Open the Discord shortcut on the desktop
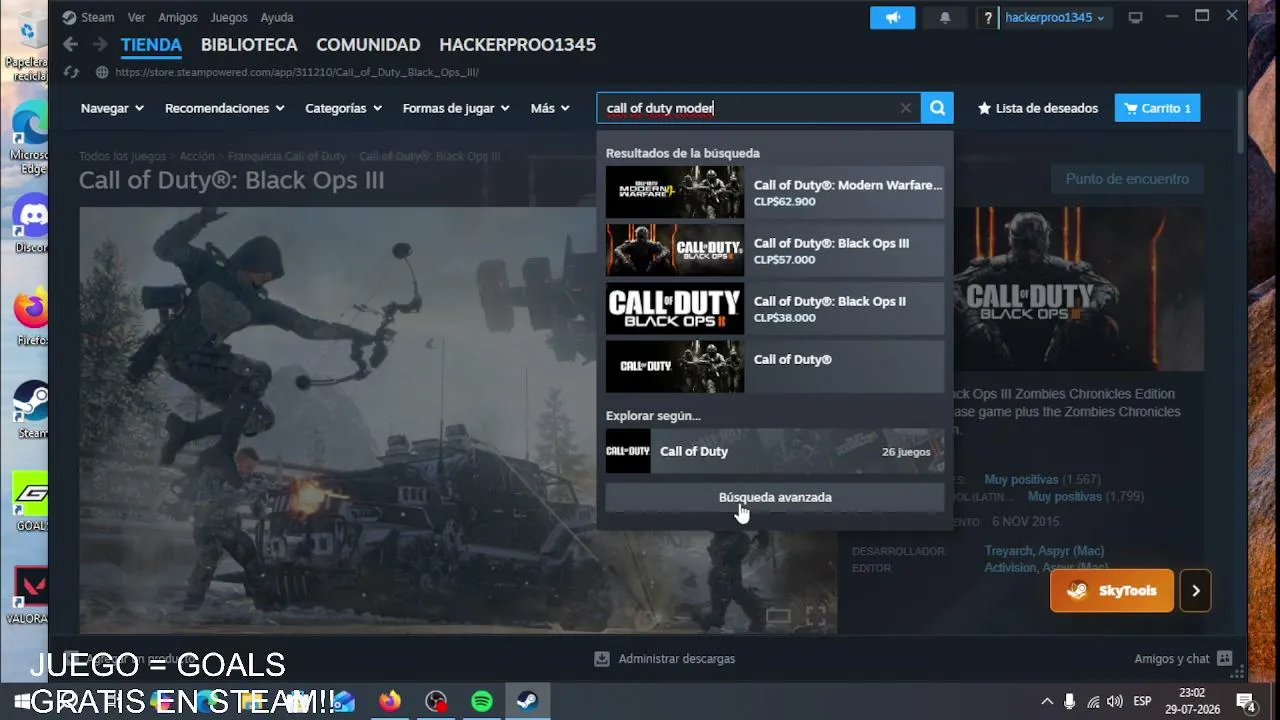This screenshot has width=1280, height=720. click(31, 223)
